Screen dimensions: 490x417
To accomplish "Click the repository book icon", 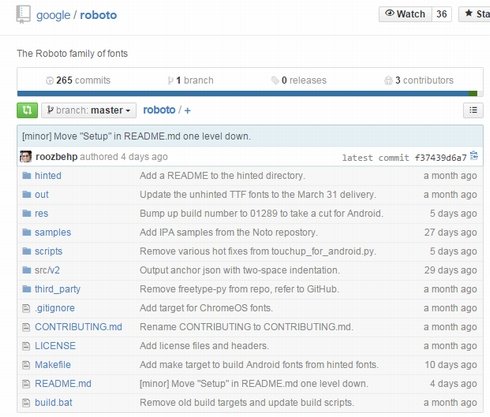I will [x=23, y=15].
